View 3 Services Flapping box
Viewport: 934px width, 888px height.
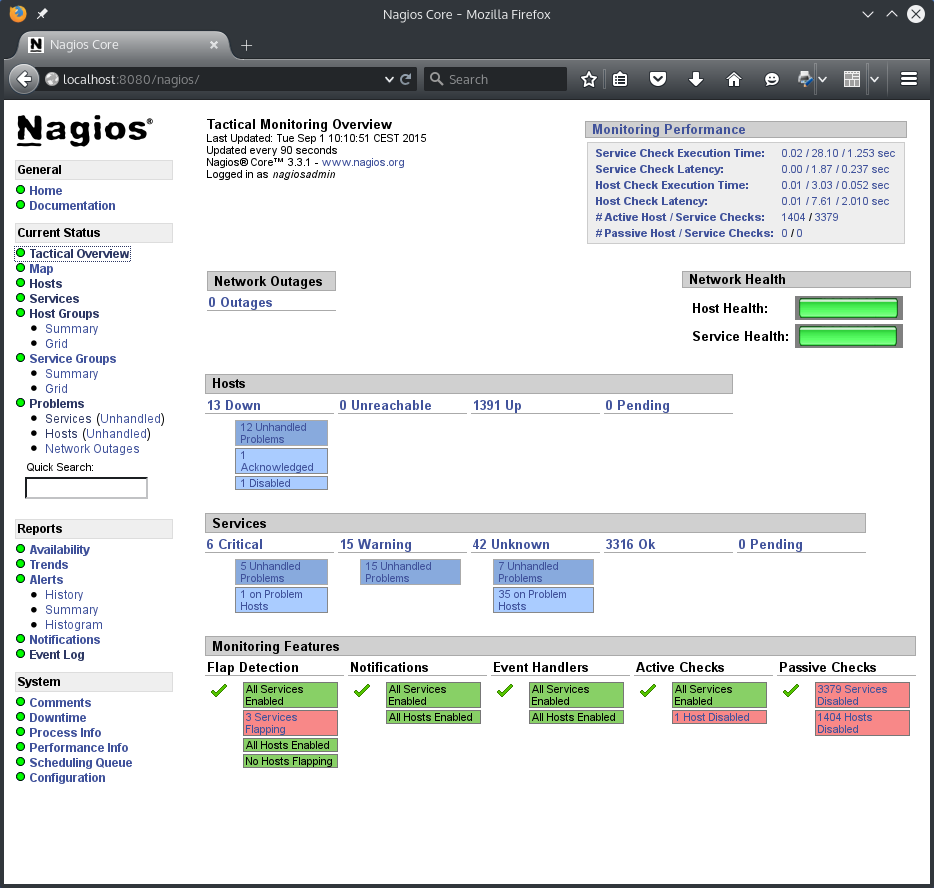290,723
